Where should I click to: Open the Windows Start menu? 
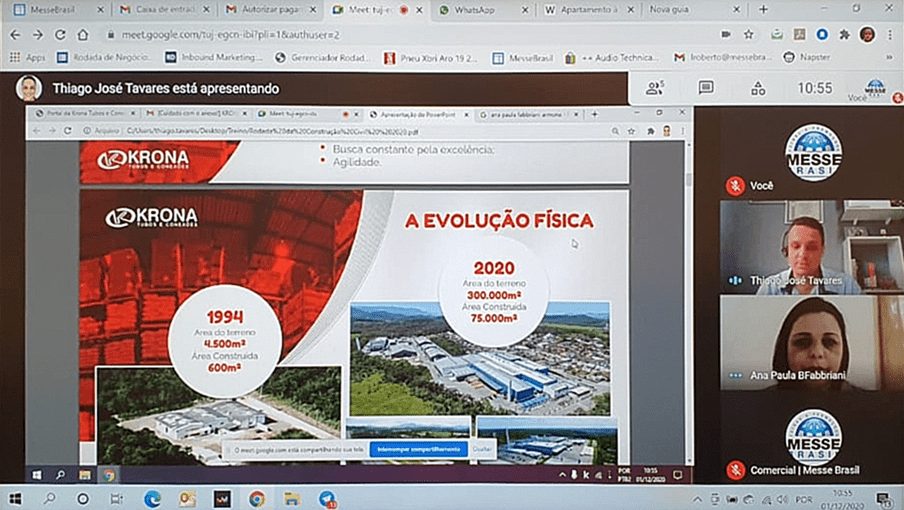14,498
